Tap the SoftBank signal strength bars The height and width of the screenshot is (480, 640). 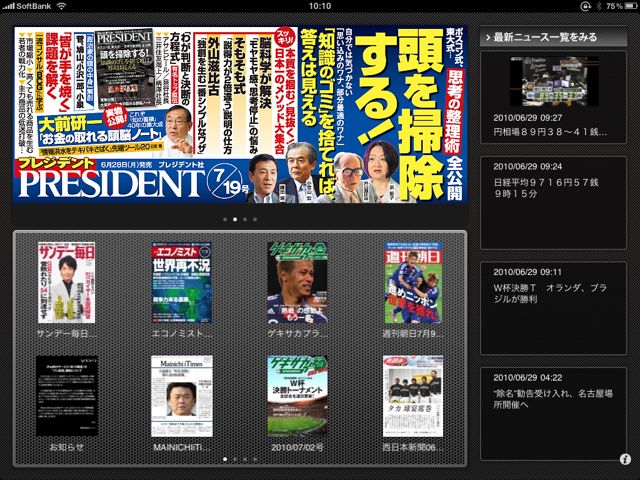9,6
